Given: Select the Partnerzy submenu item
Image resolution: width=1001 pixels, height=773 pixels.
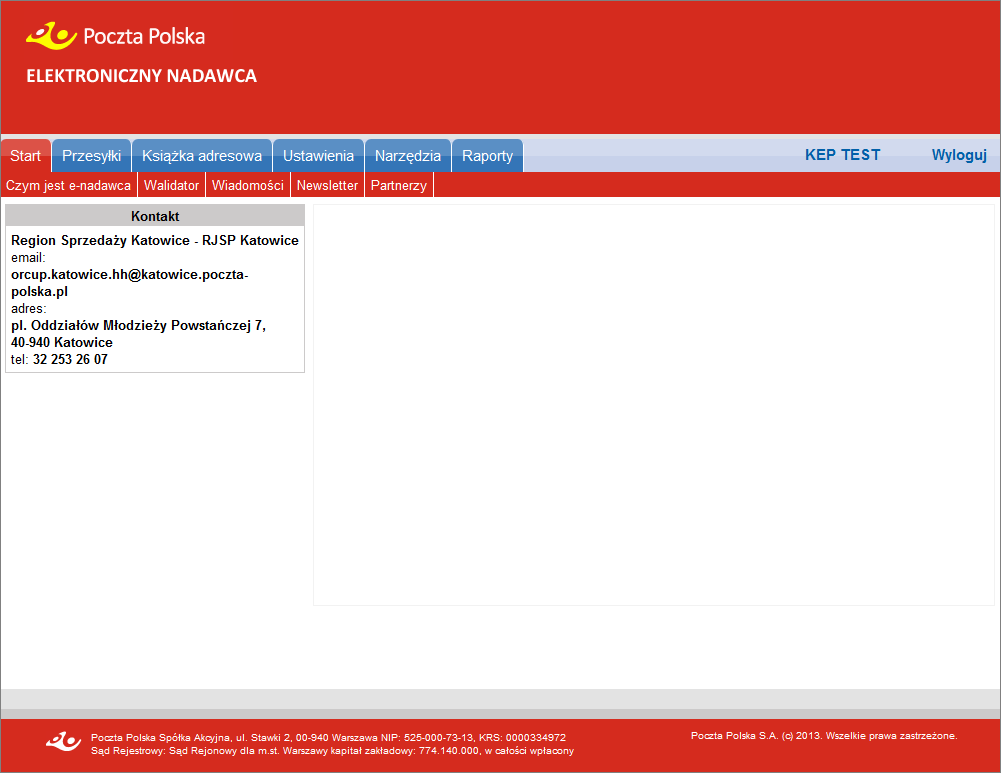Looking at the screenshot, I should pos(398,185).
